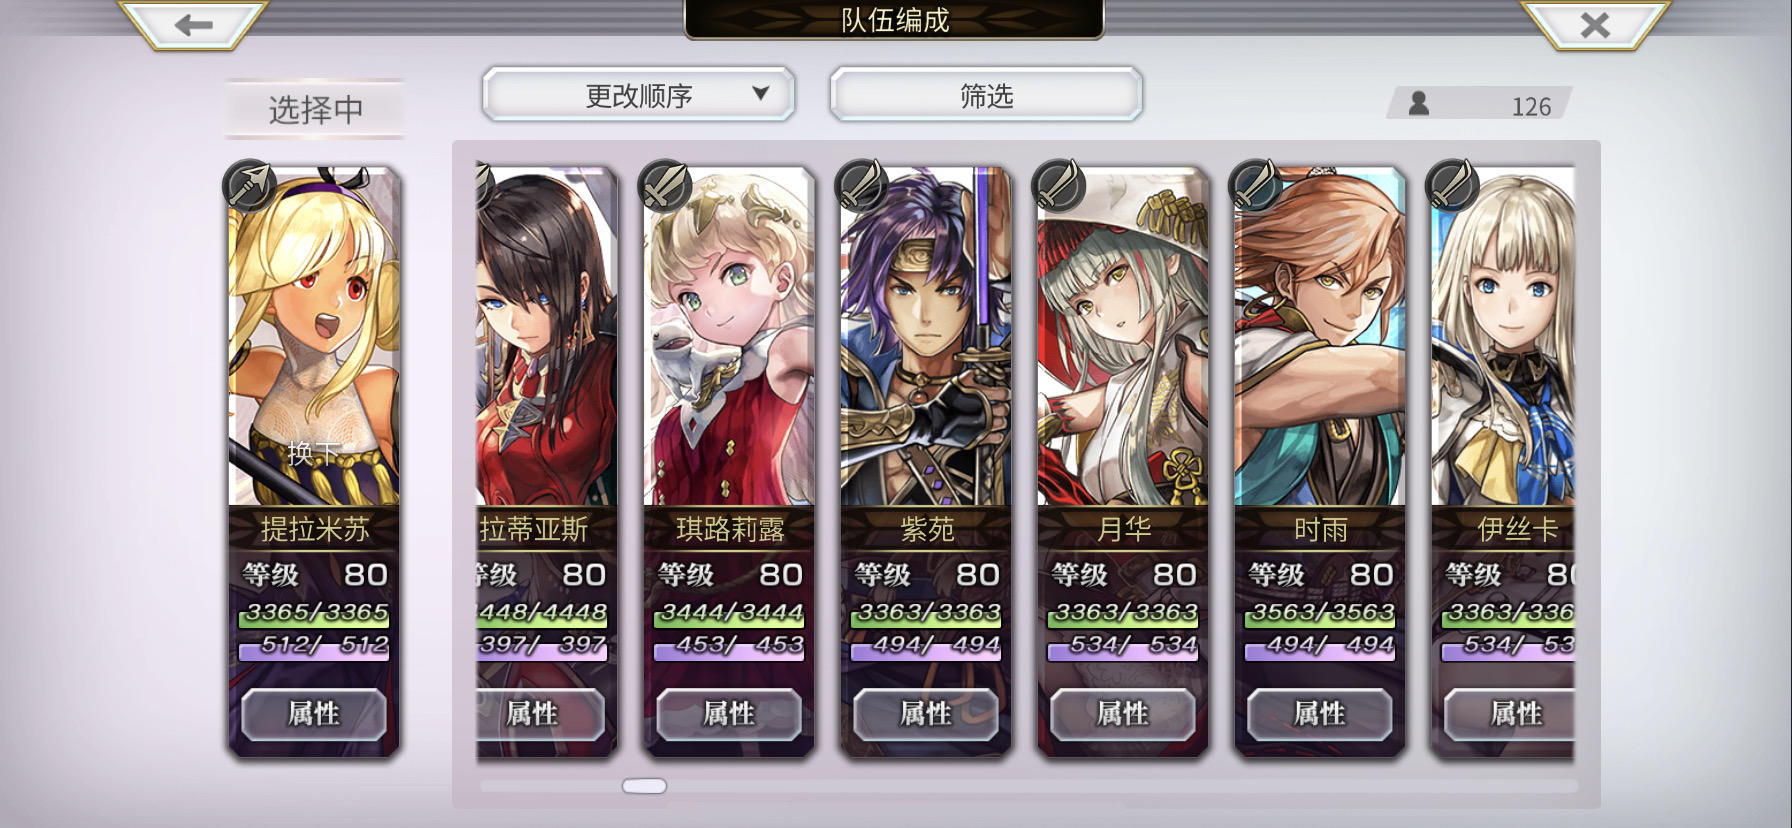Close the 队伍编成 screen
The image size is (1792, 828).
pos(1595,25)
